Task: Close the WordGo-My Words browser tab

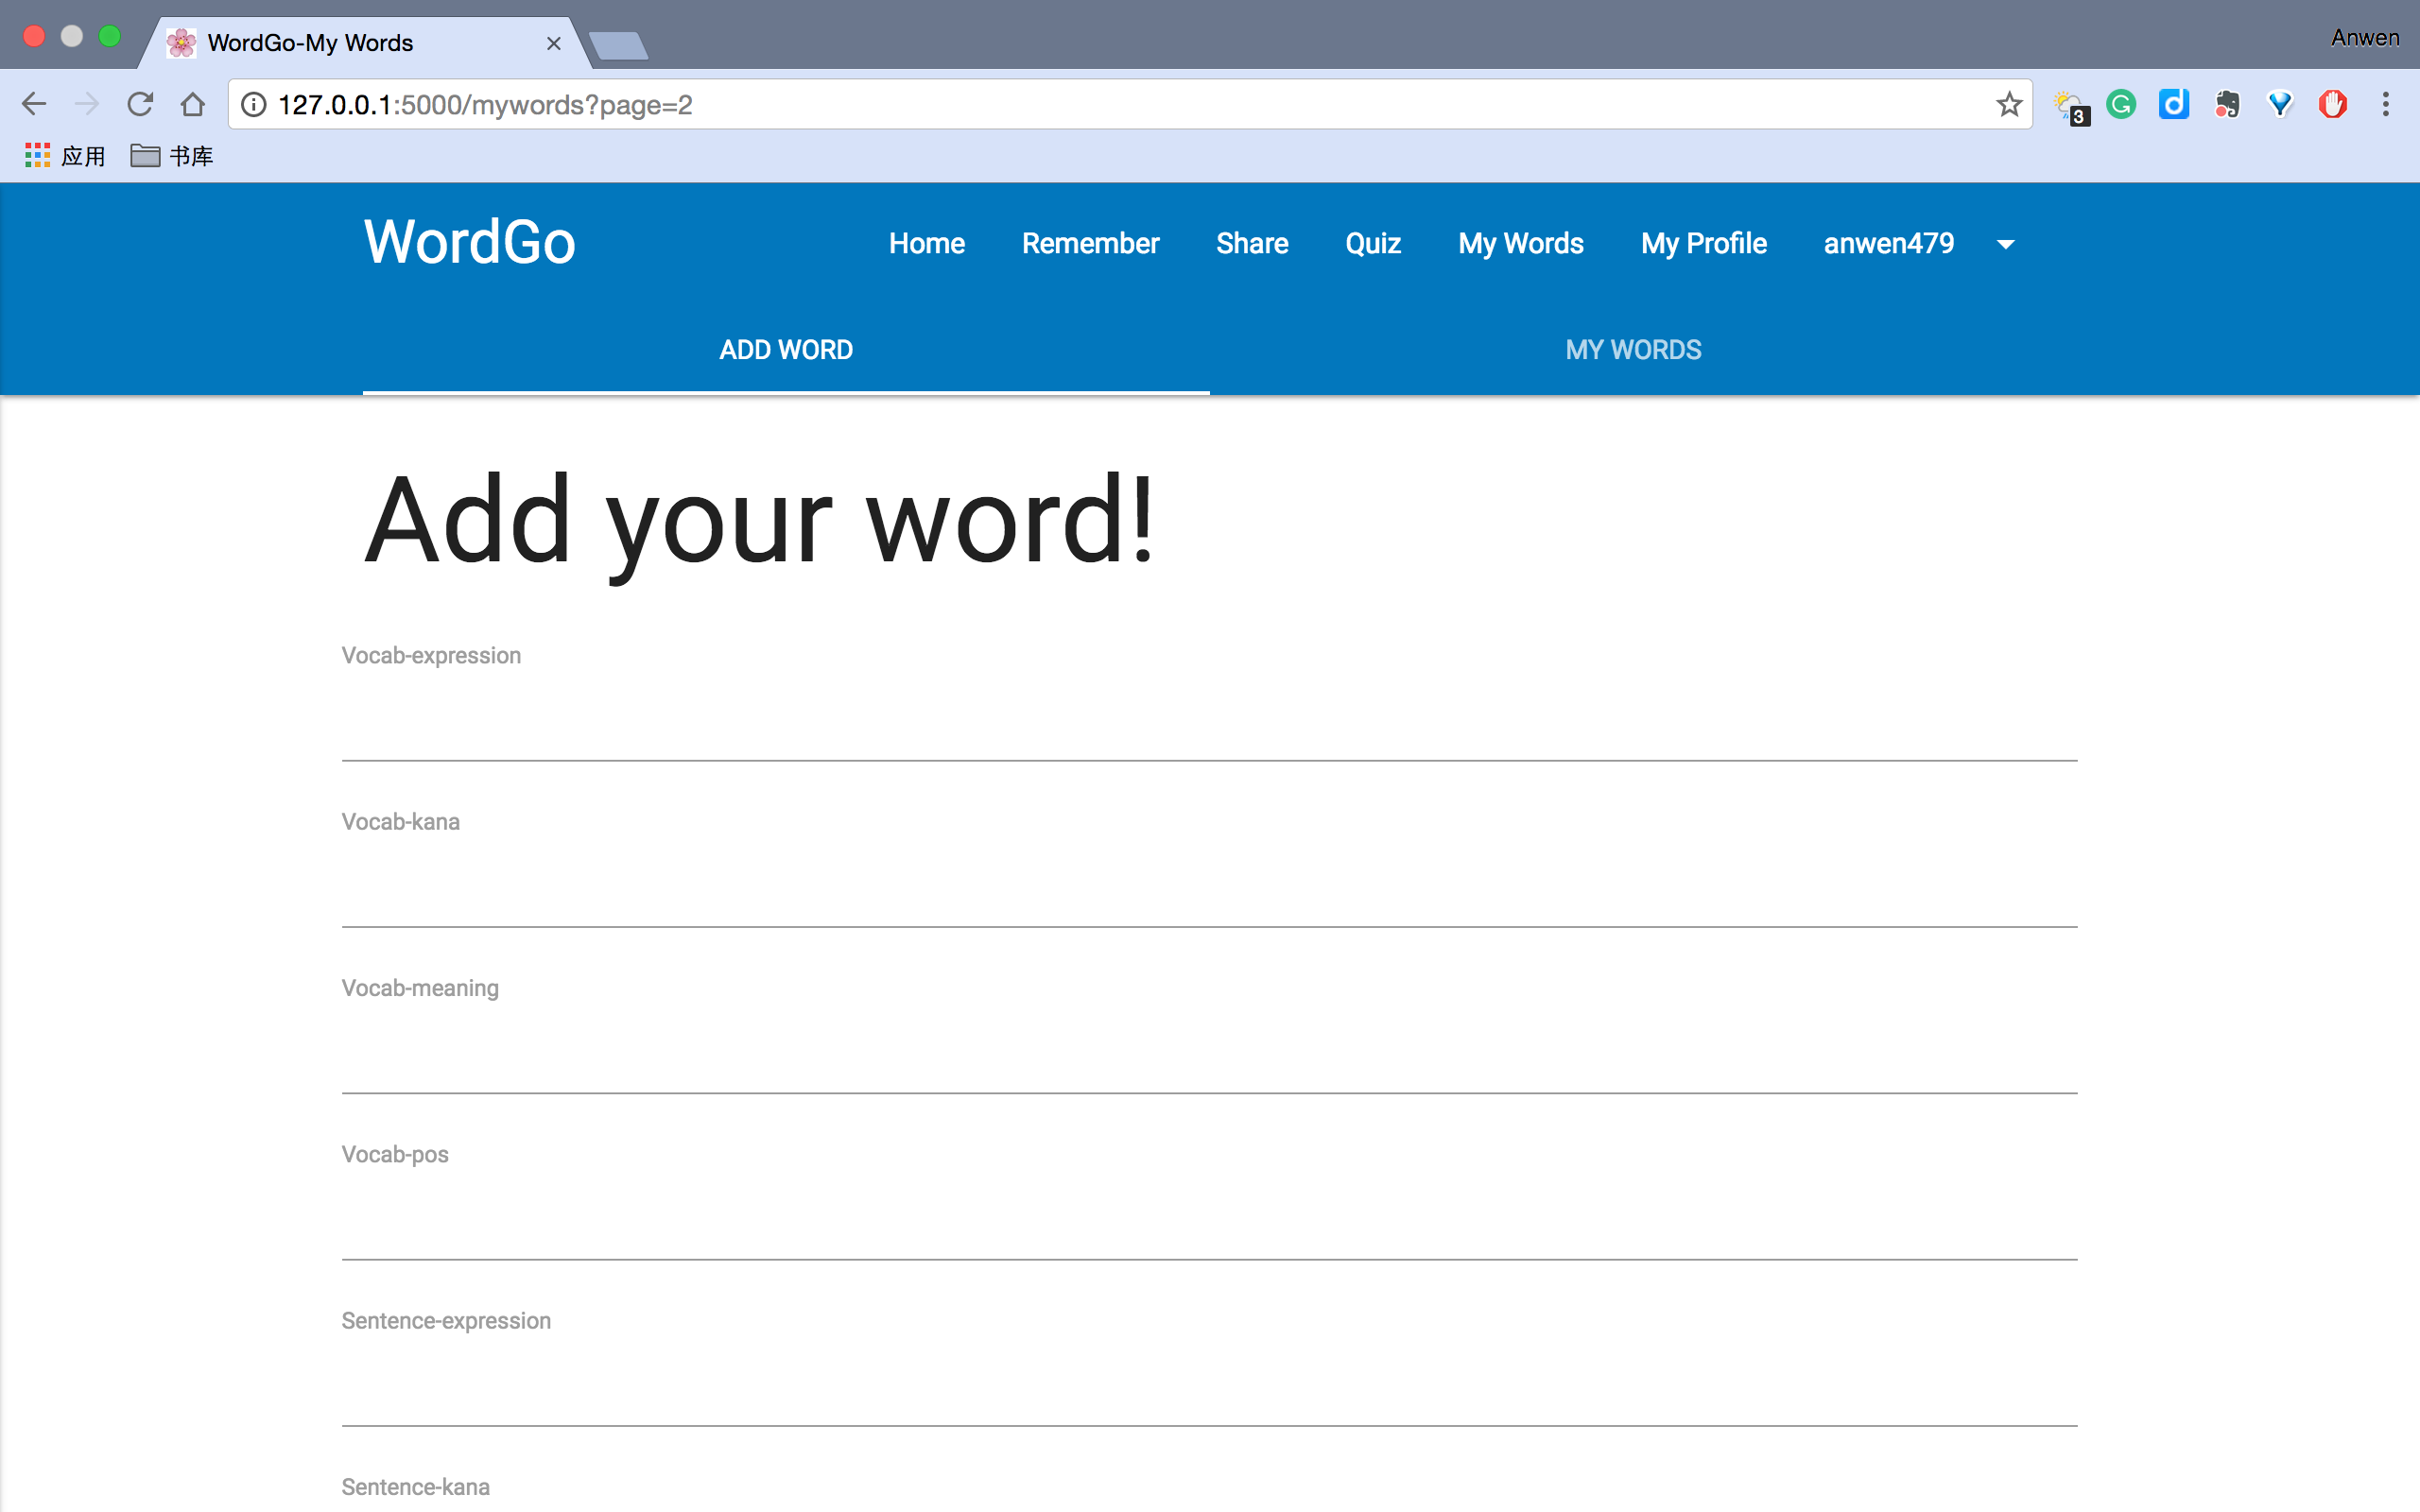Action: pyautogui.click(x=553, y=43)
